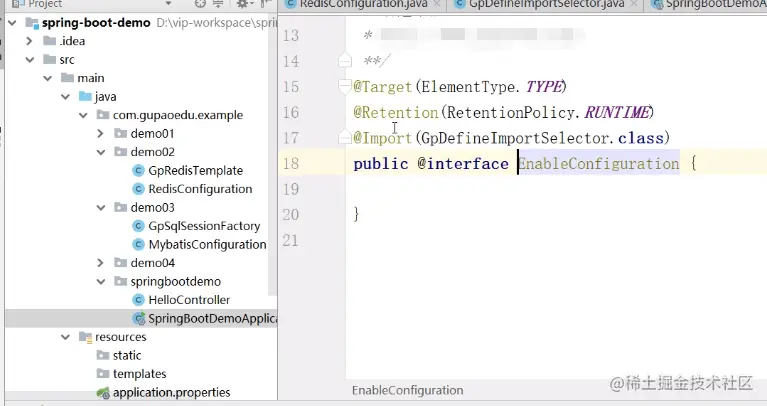This screenshot has width=767, height=406.
Task: Click line number 18 in the gutter
Action: 291,163
